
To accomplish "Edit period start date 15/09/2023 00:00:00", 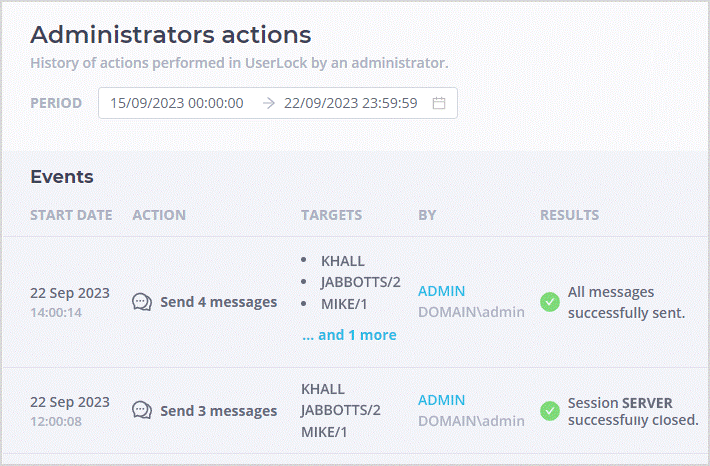I will [177, 103].
